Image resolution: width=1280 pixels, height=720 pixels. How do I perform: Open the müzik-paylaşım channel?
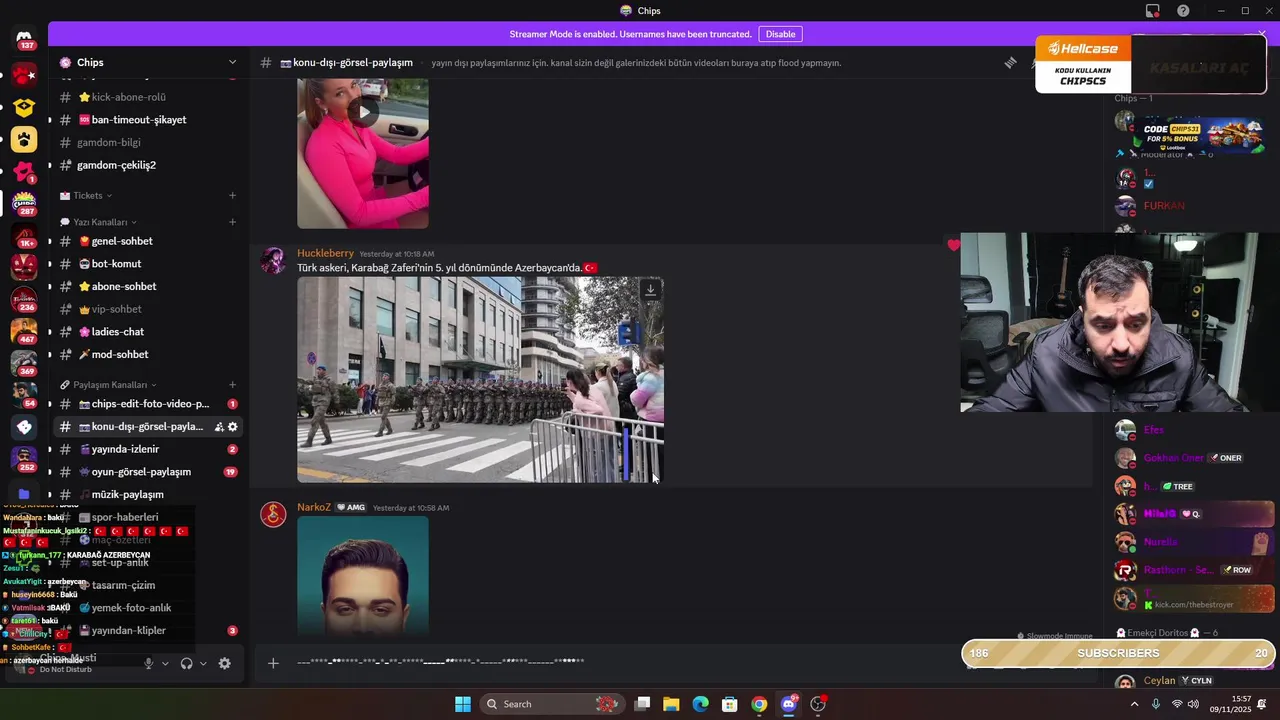(x=148, y=495)
